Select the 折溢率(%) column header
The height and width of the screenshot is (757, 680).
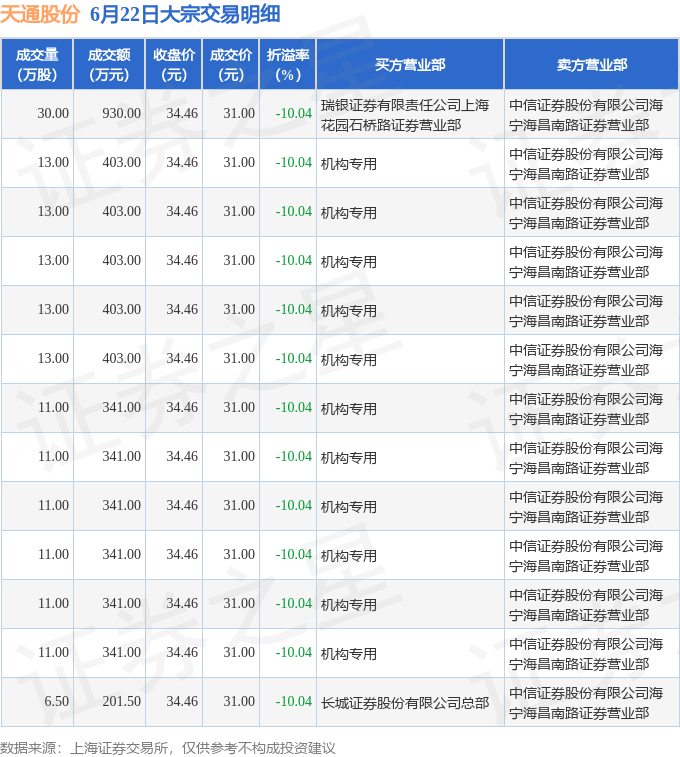pyautogui.click(x=288, y=65)
